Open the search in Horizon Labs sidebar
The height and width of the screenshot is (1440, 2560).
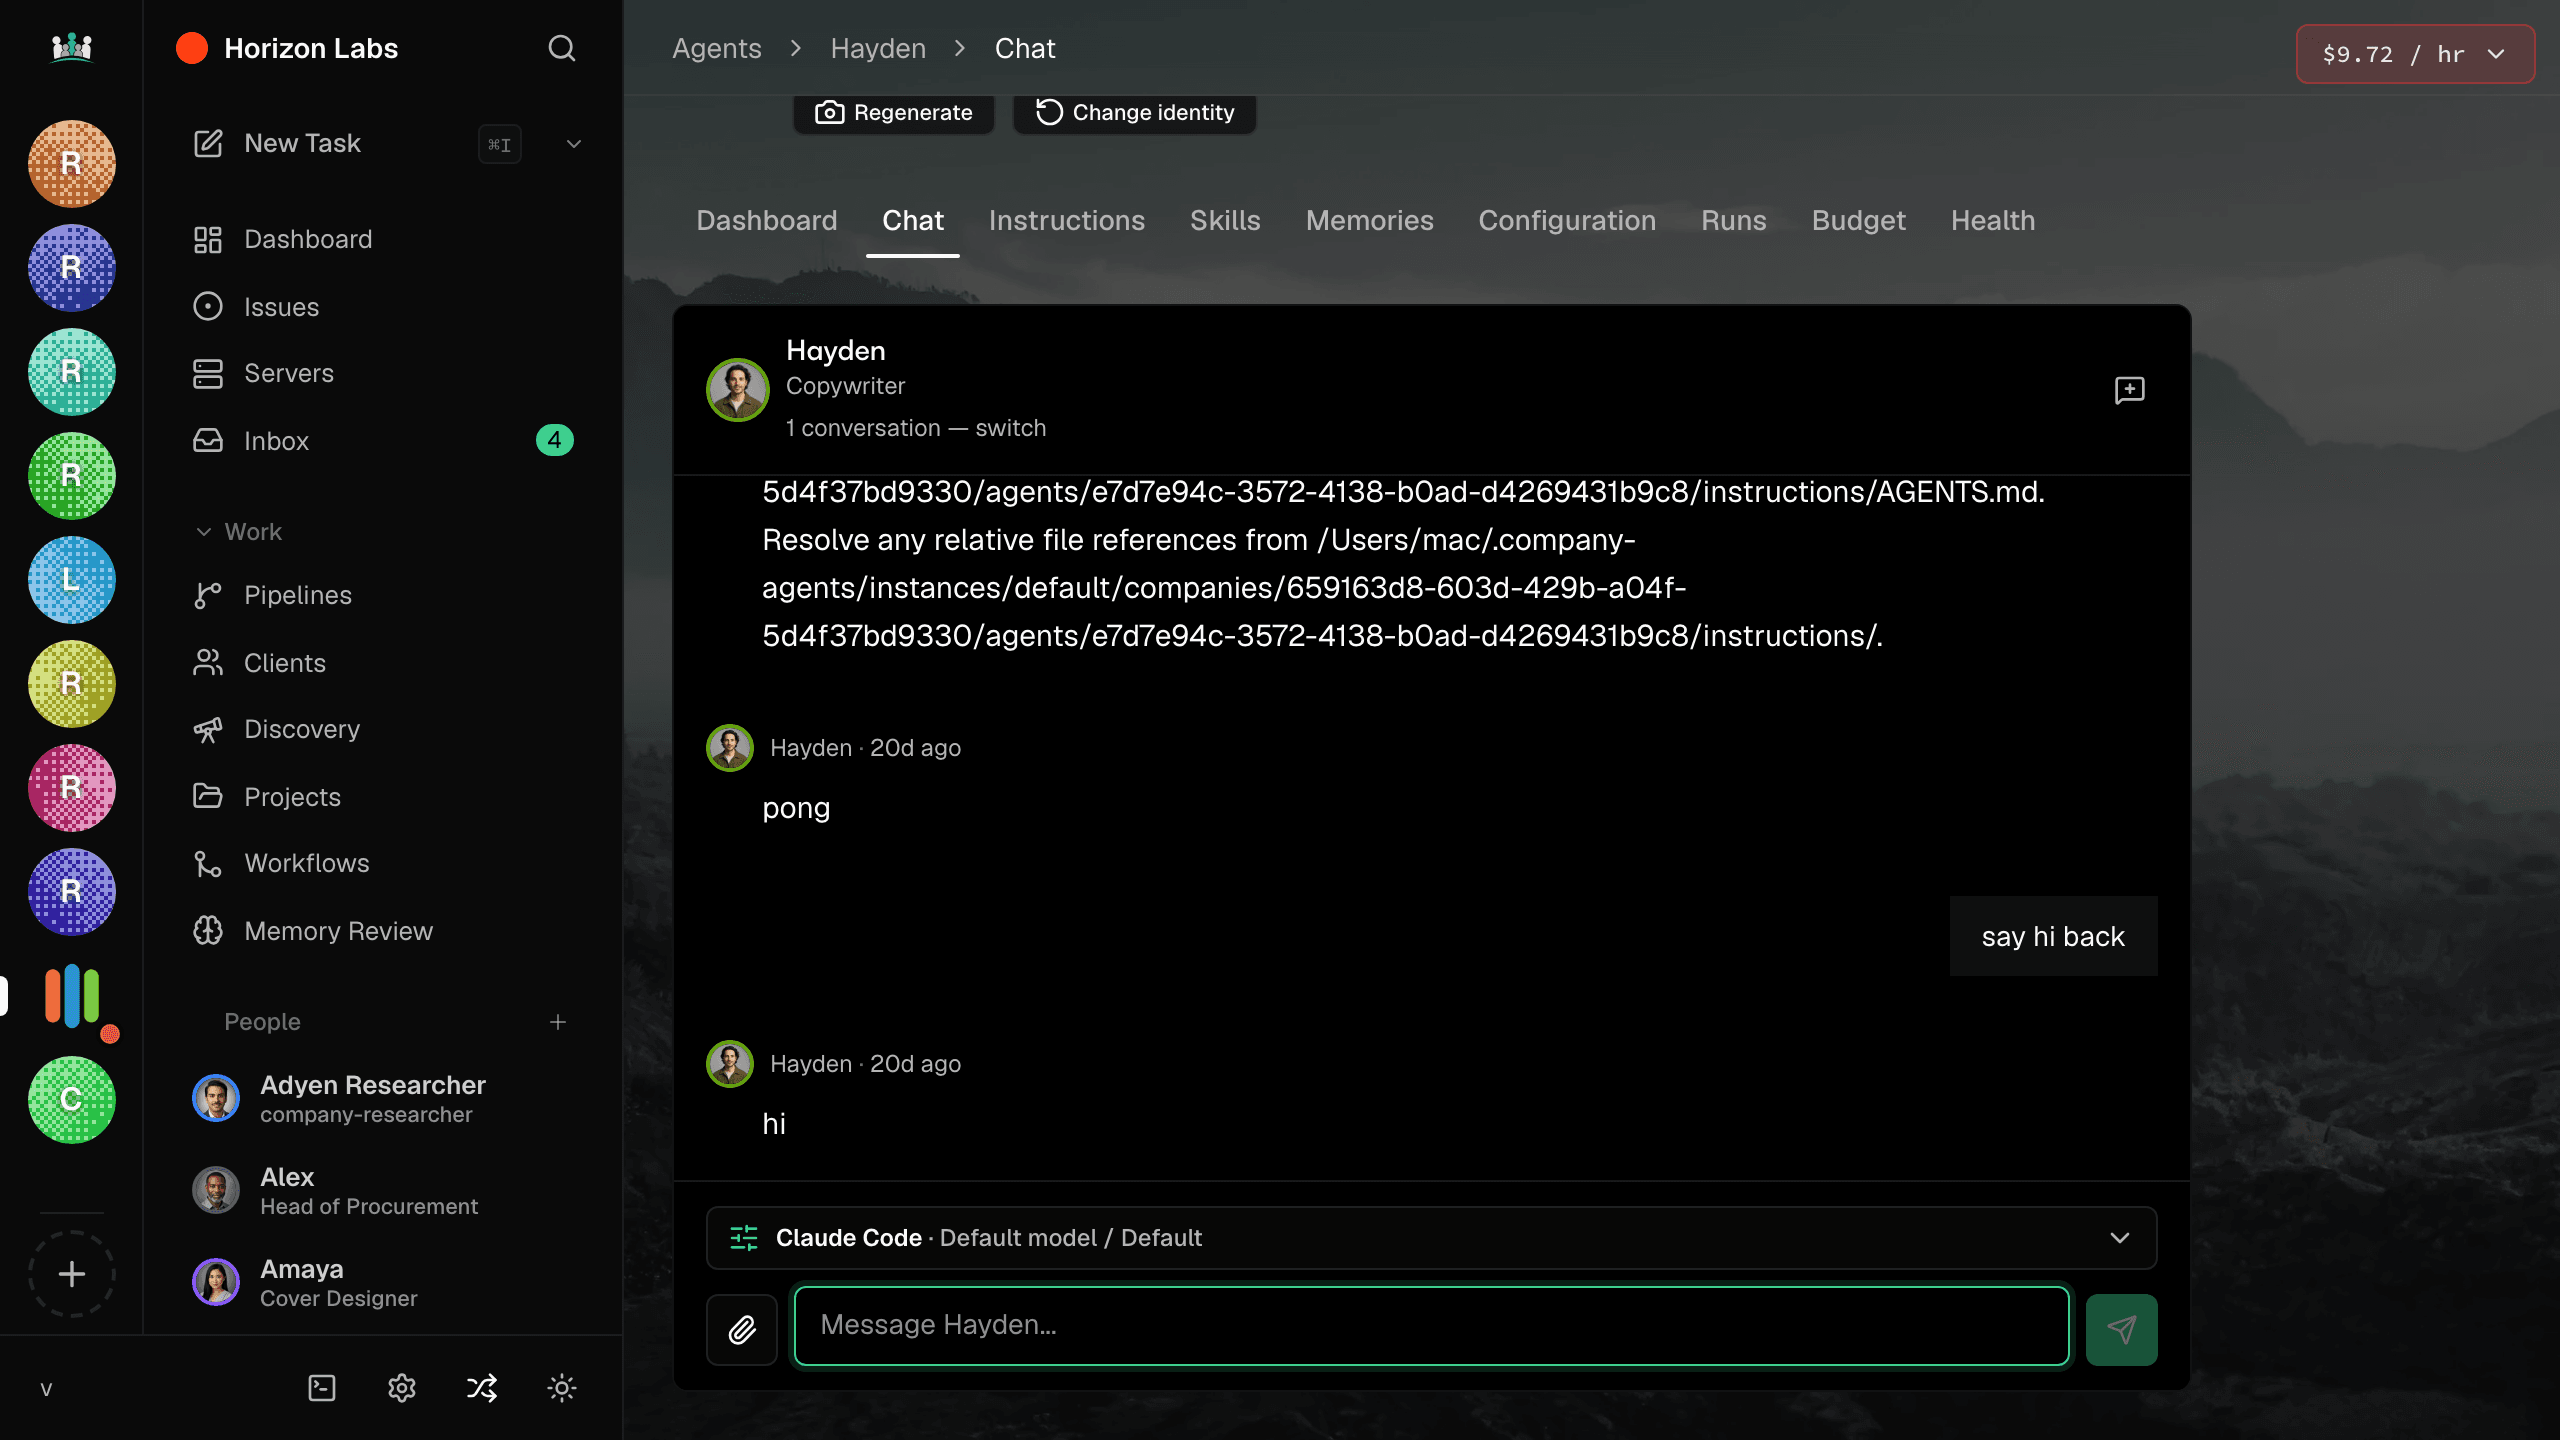pyautogui.click(x=562, y=48)
